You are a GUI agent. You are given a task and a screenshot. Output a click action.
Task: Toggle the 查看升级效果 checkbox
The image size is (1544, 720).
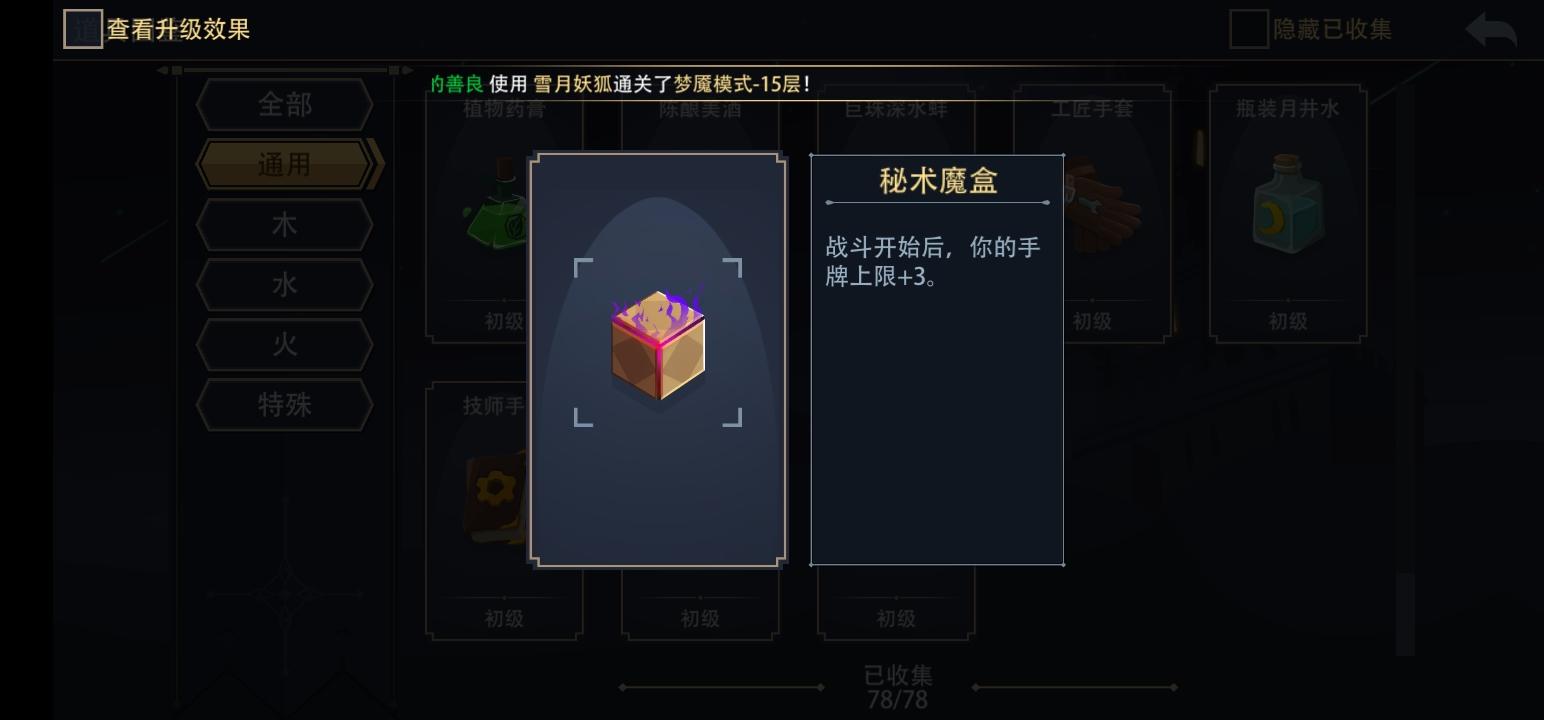point(83,29)
